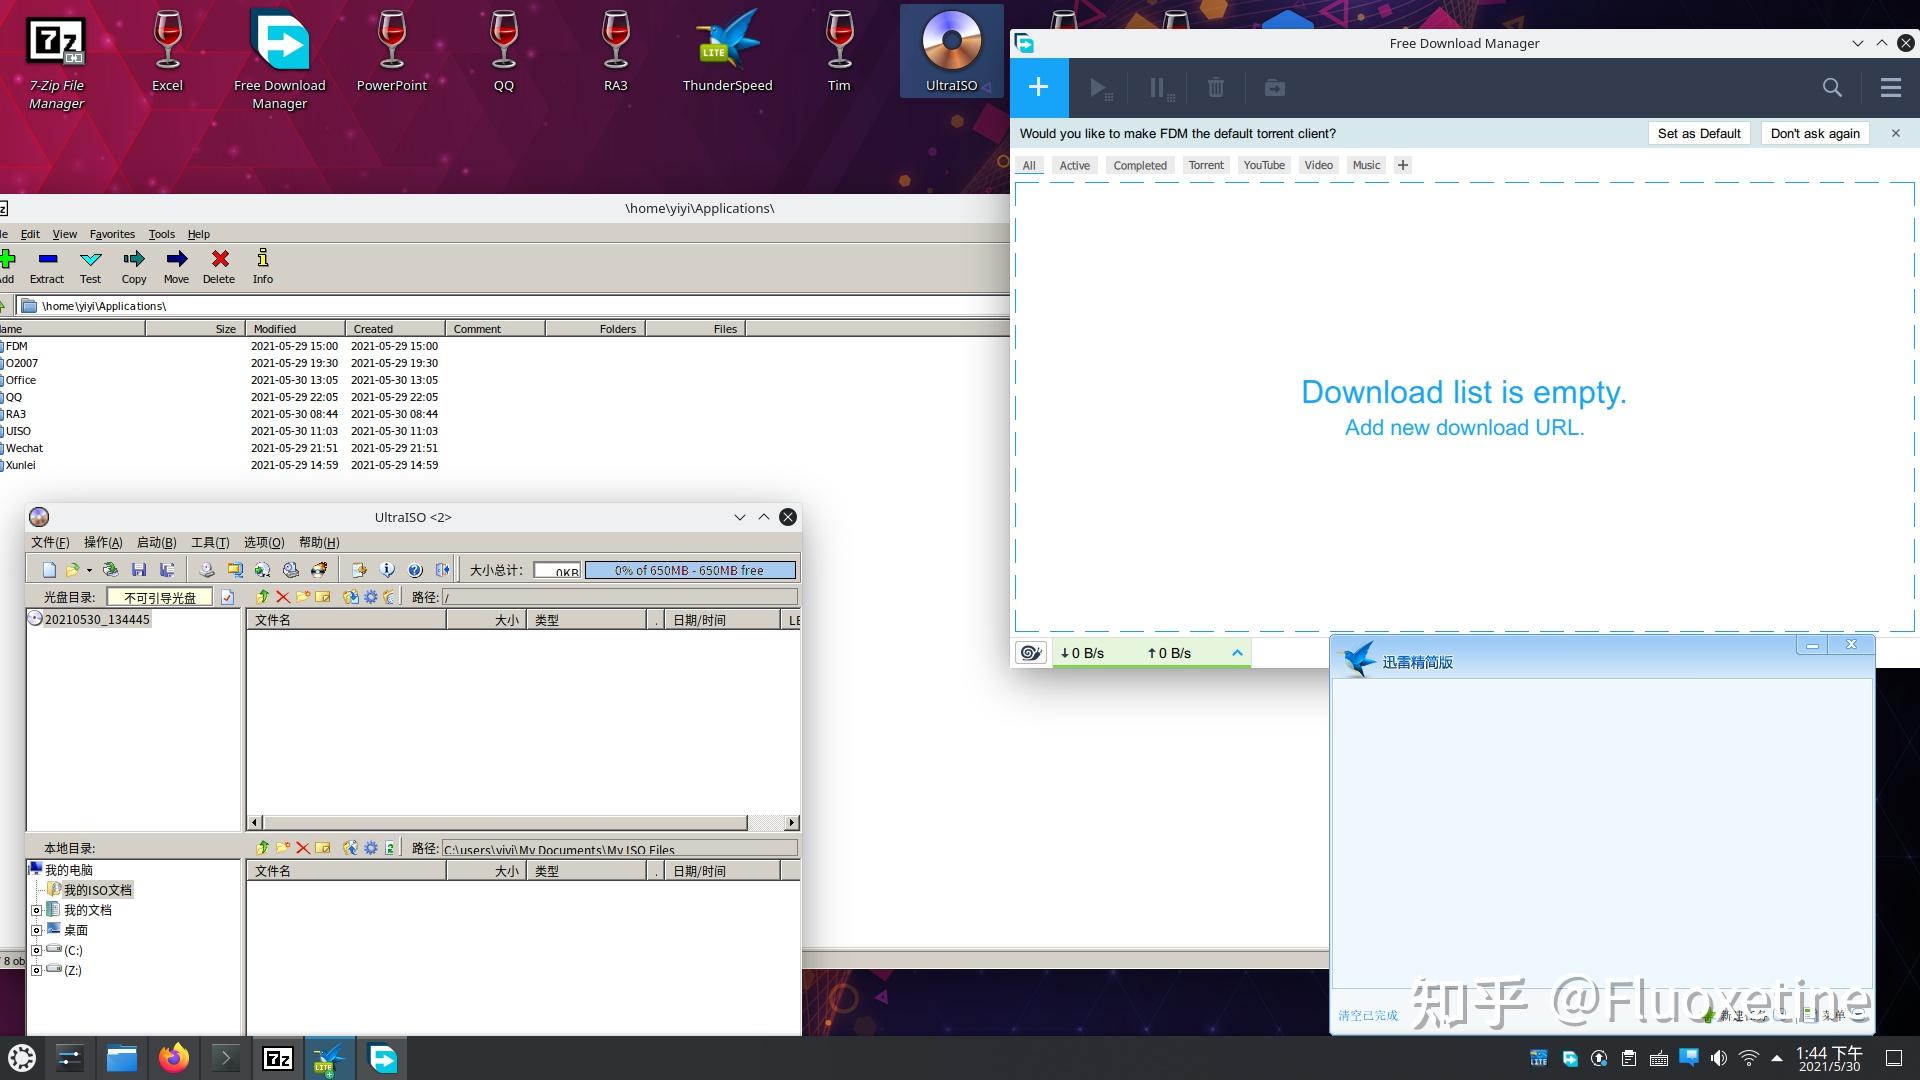
Task: Open the Firefox icon in the taskbar
Action: (x=174, y=1058)
